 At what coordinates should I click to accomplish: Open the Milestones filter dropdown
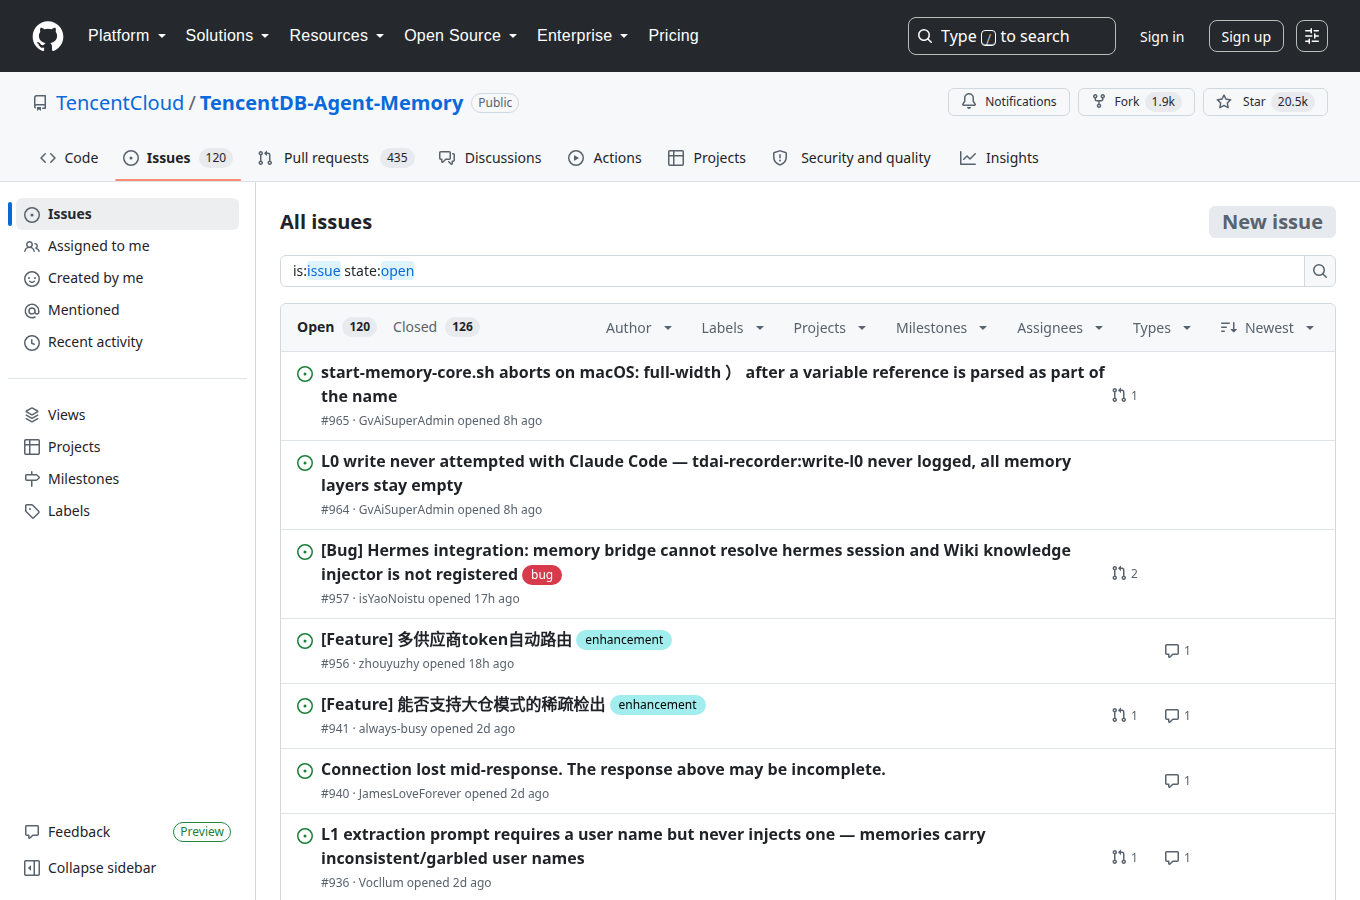(x=942, y=328)
